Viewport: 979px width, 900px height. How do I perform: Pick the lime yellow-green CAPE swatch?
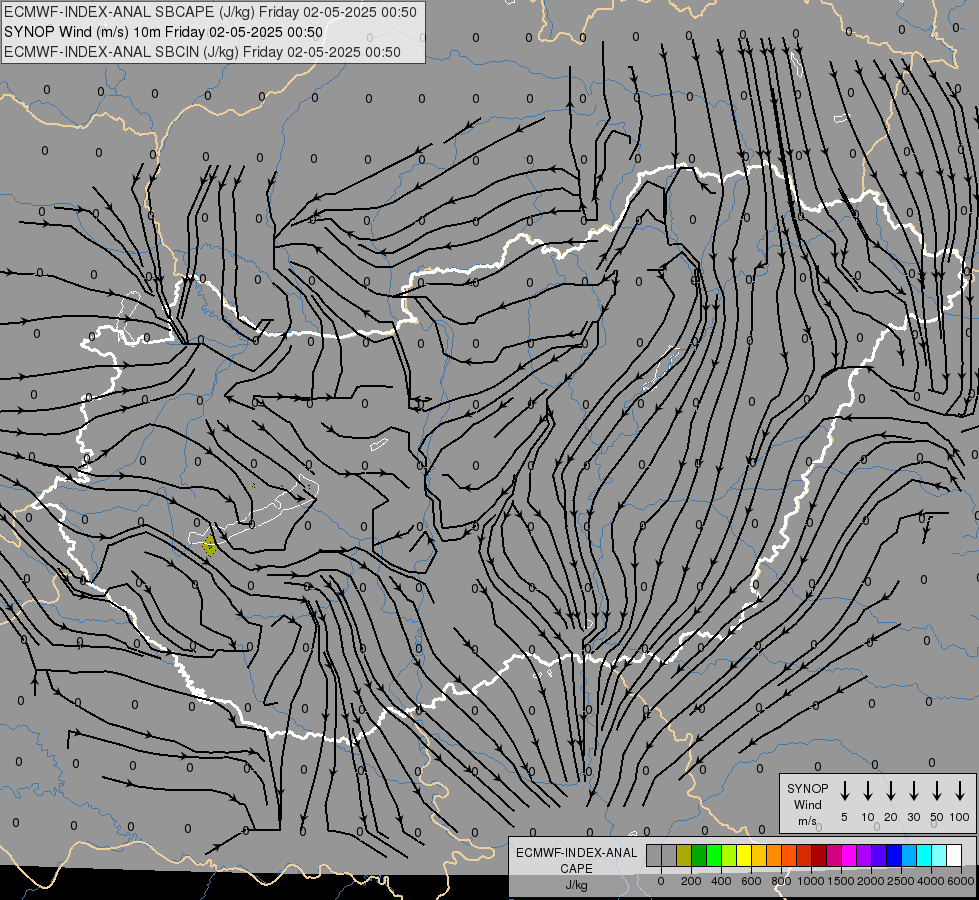729,855
